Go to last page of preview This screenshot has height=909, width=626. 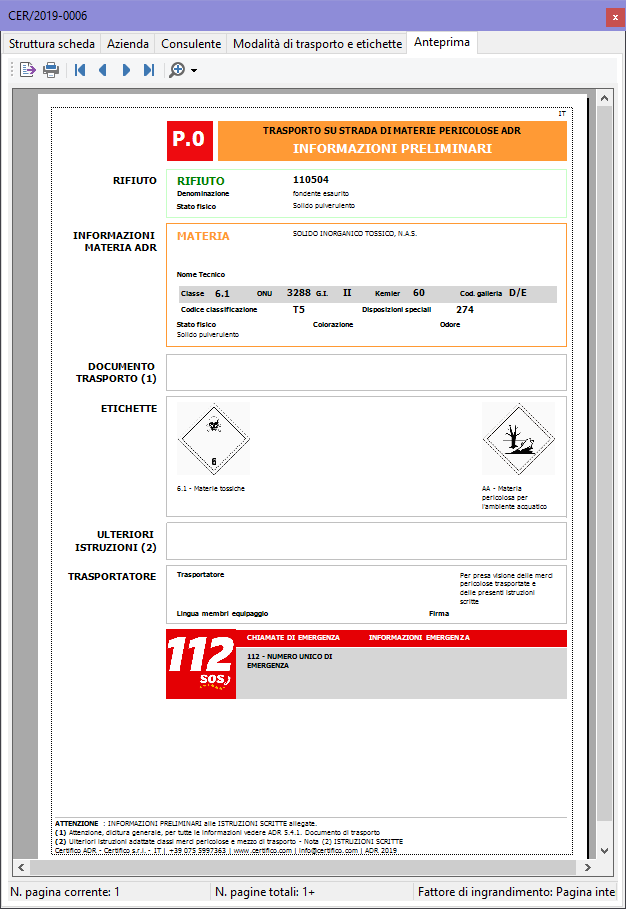[149, 70]
